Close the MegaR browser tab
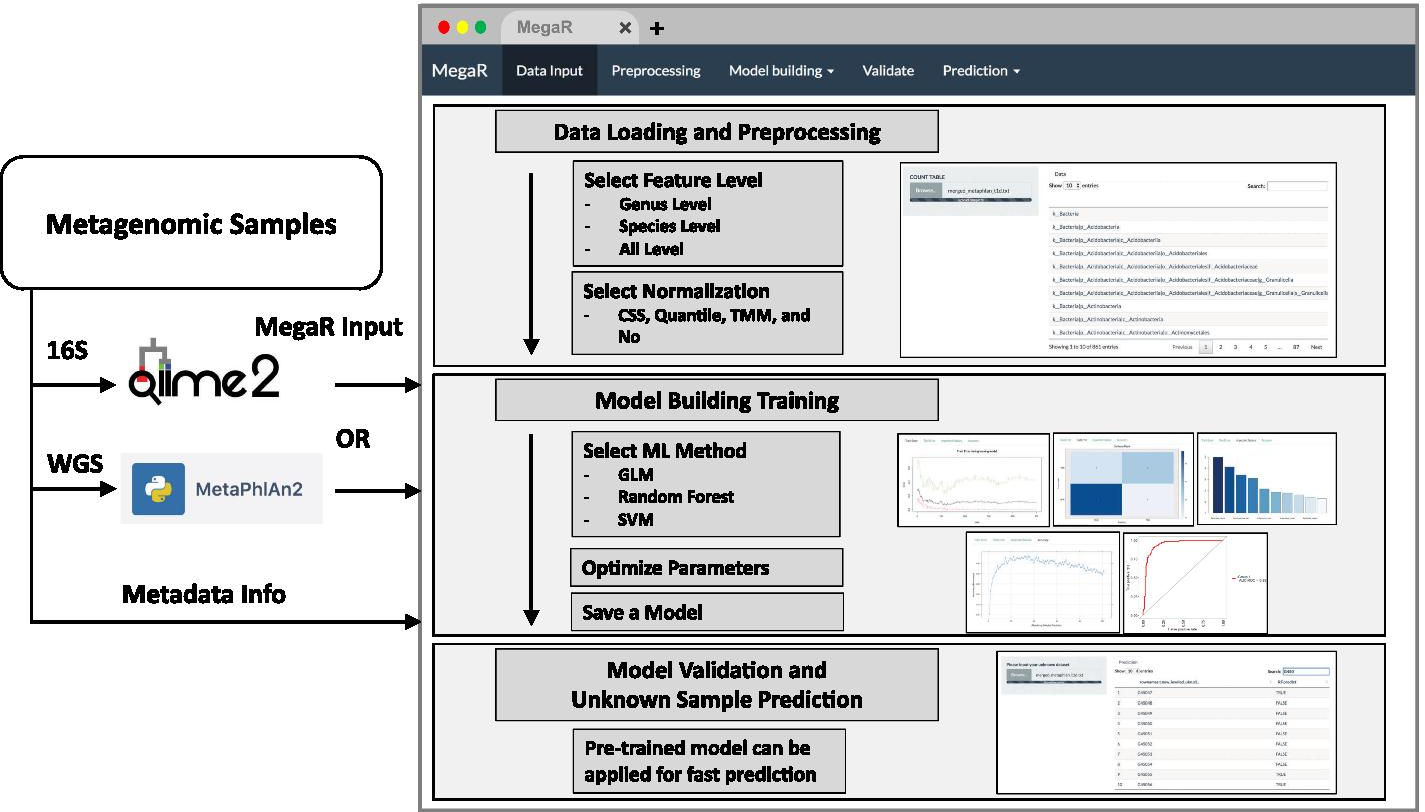The height and width of the screenshot is (812, 1425). coord(625,28)
